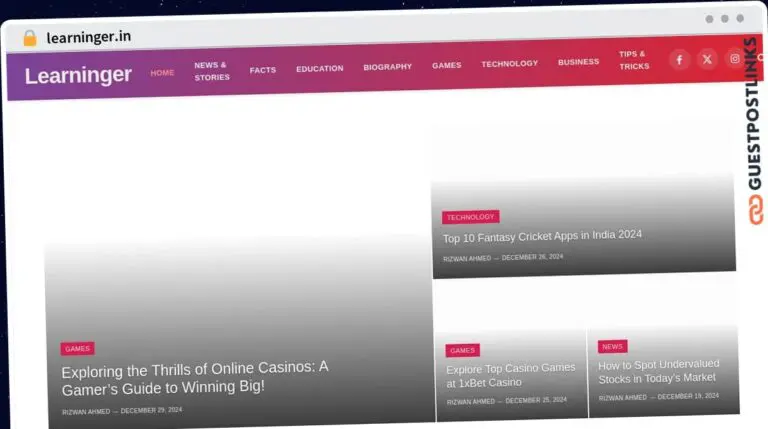Click Games tag above Online Casinos article
This screenshot has width=768, height=429.
[77, 349]
